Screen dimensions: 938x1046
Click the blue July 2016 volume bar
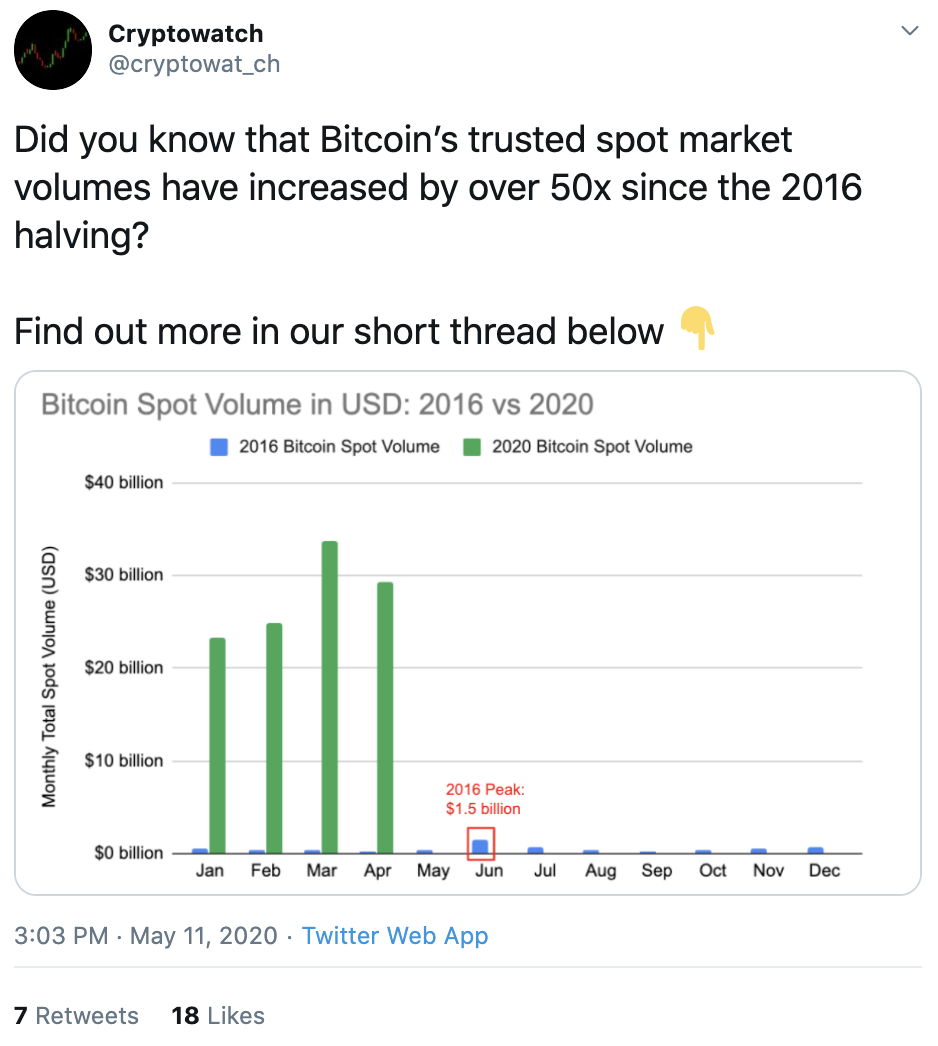(536, 850)
